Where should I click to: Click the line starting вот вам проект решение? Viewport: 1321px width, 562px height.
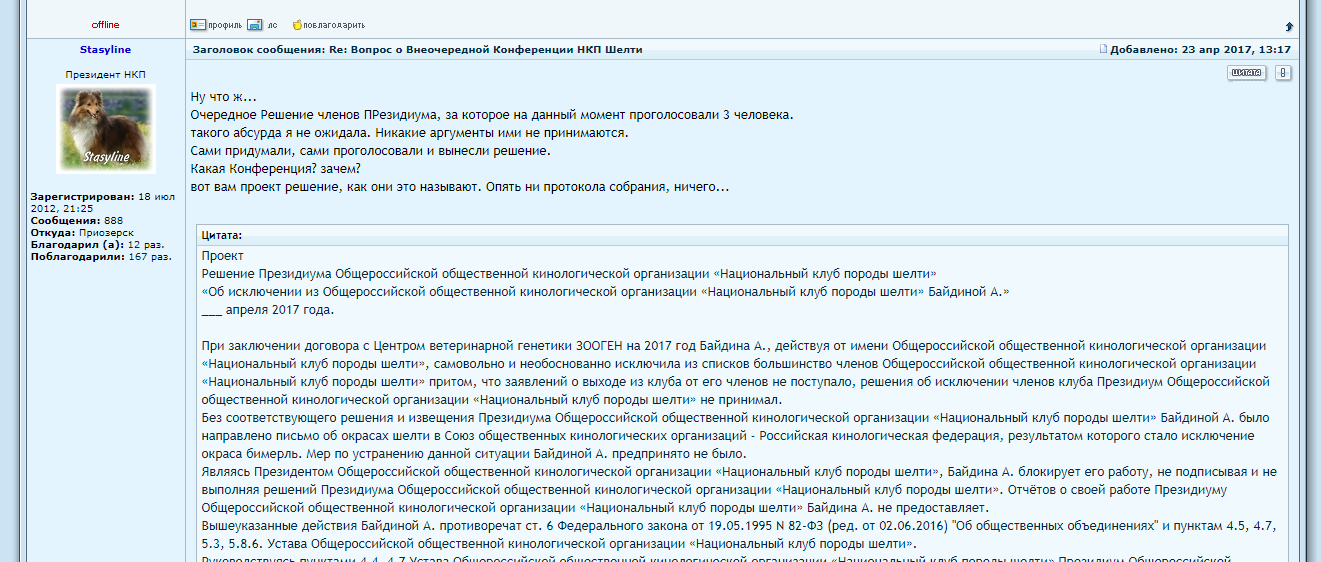459,187
